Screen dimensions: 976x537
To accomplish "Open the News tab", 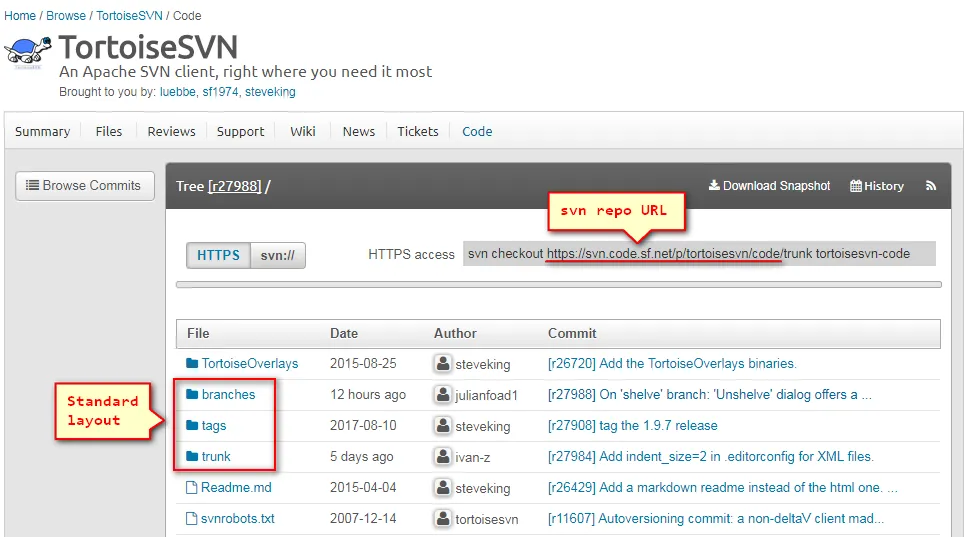I will coord(359,131).
